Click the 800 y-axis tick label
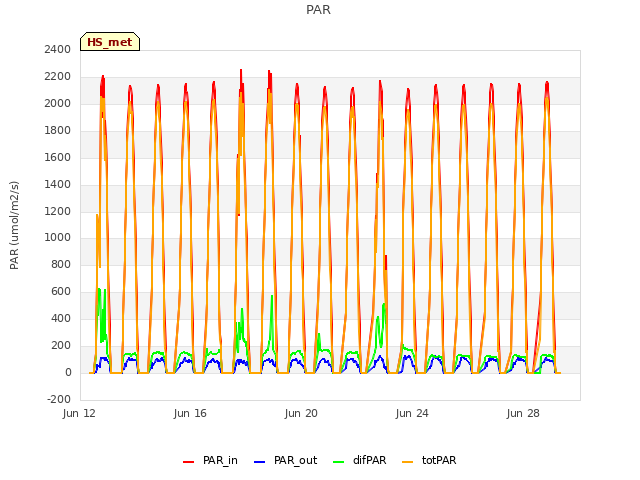The height and width of the screenshot is (480, 640). [61, 264]
